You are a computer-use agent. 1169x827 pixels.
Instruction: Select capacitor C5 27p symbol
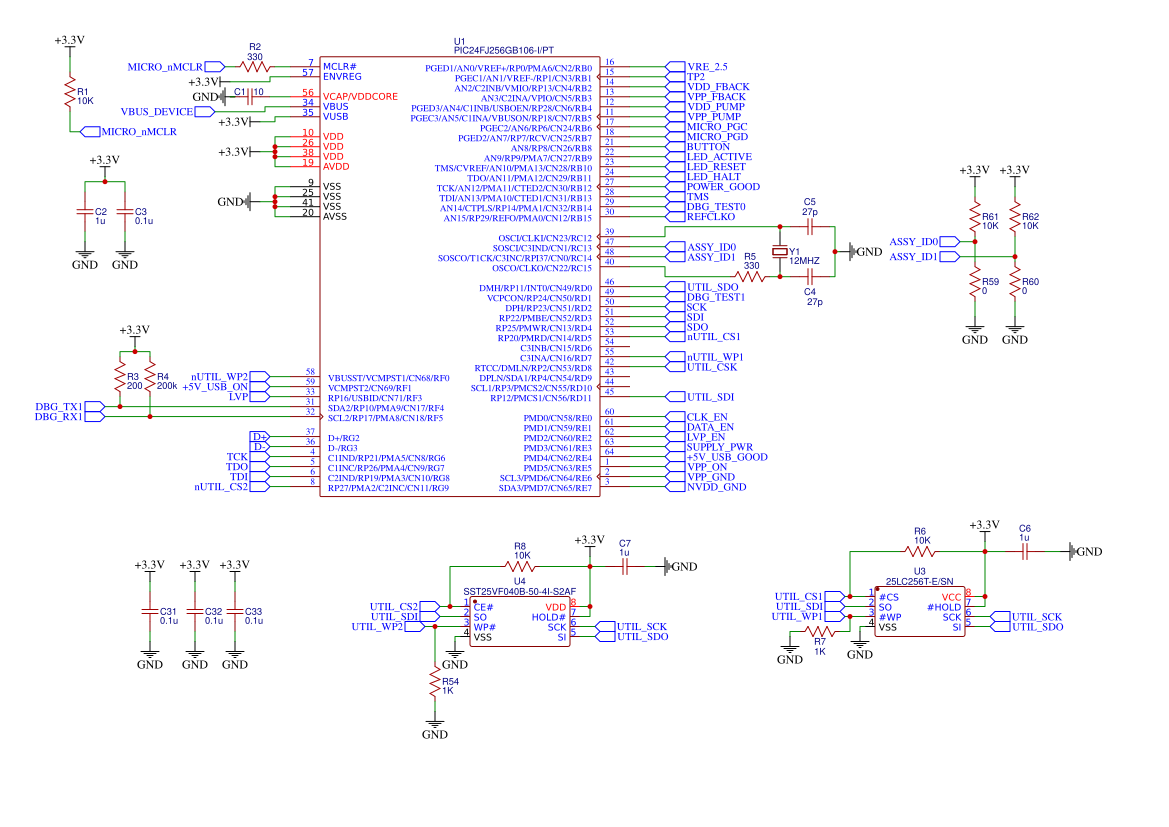pos(810,227)
